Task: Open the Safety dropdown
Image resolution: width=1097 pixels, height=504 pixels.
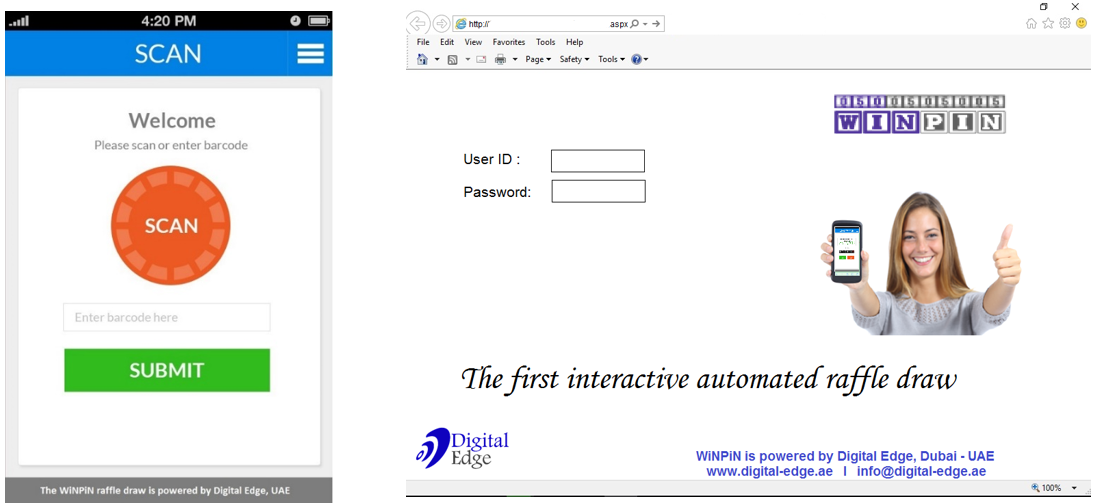Action: 574,60
